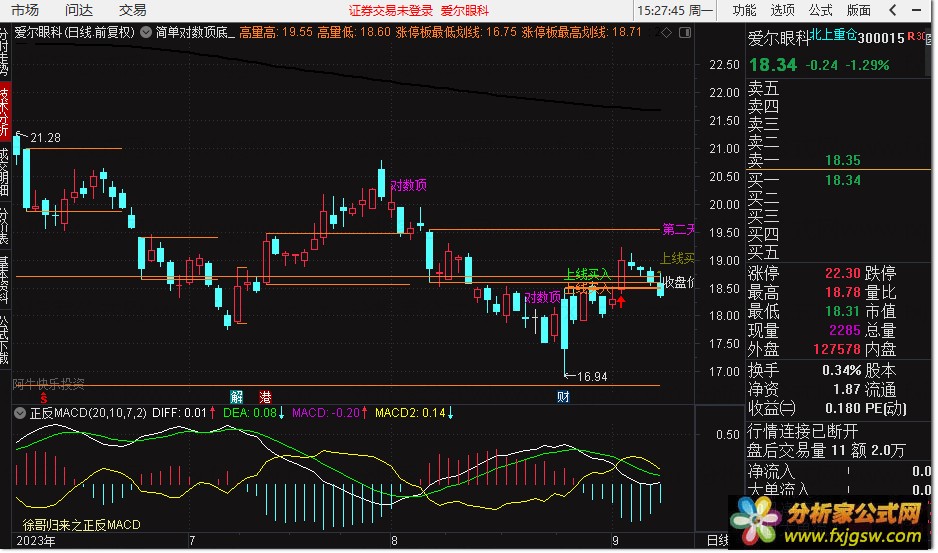Open the 公式 menu
938x553 pixels.
tap(821, 10)
